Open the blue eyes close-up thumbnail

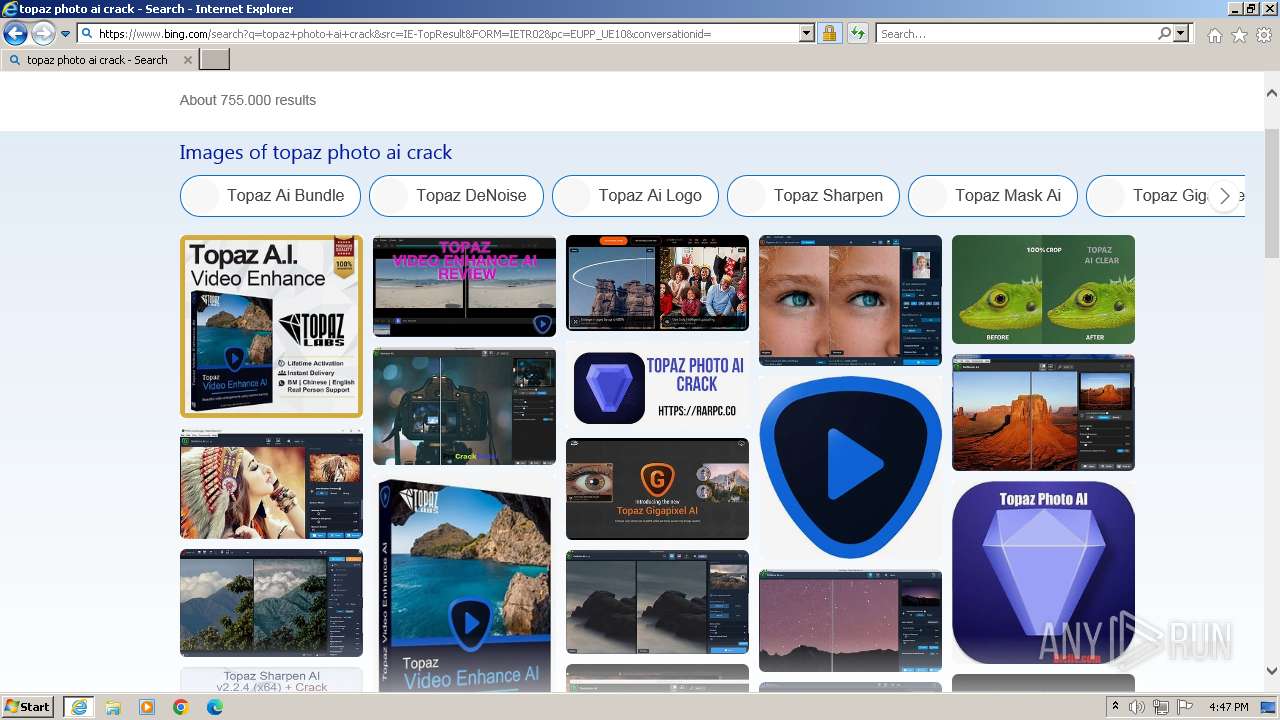click(x=850, y=300)
